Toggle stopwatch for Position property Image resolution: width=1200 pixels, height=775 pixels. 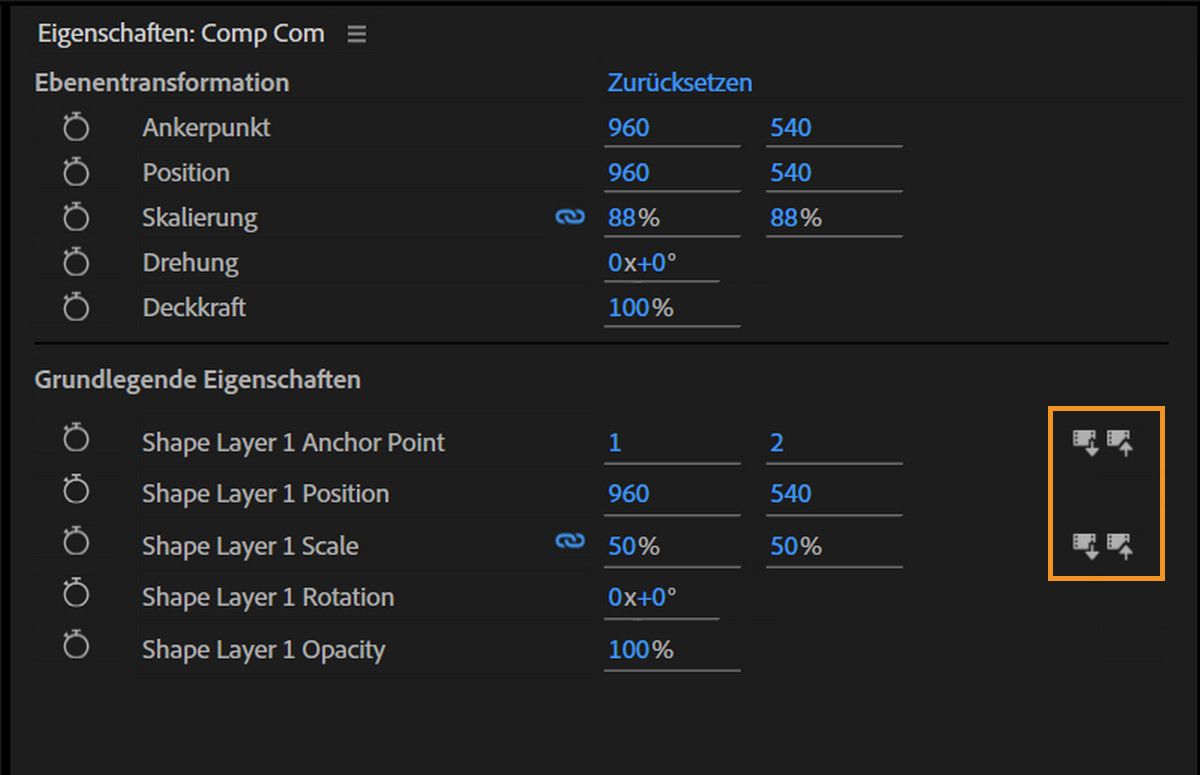[76, 172]
